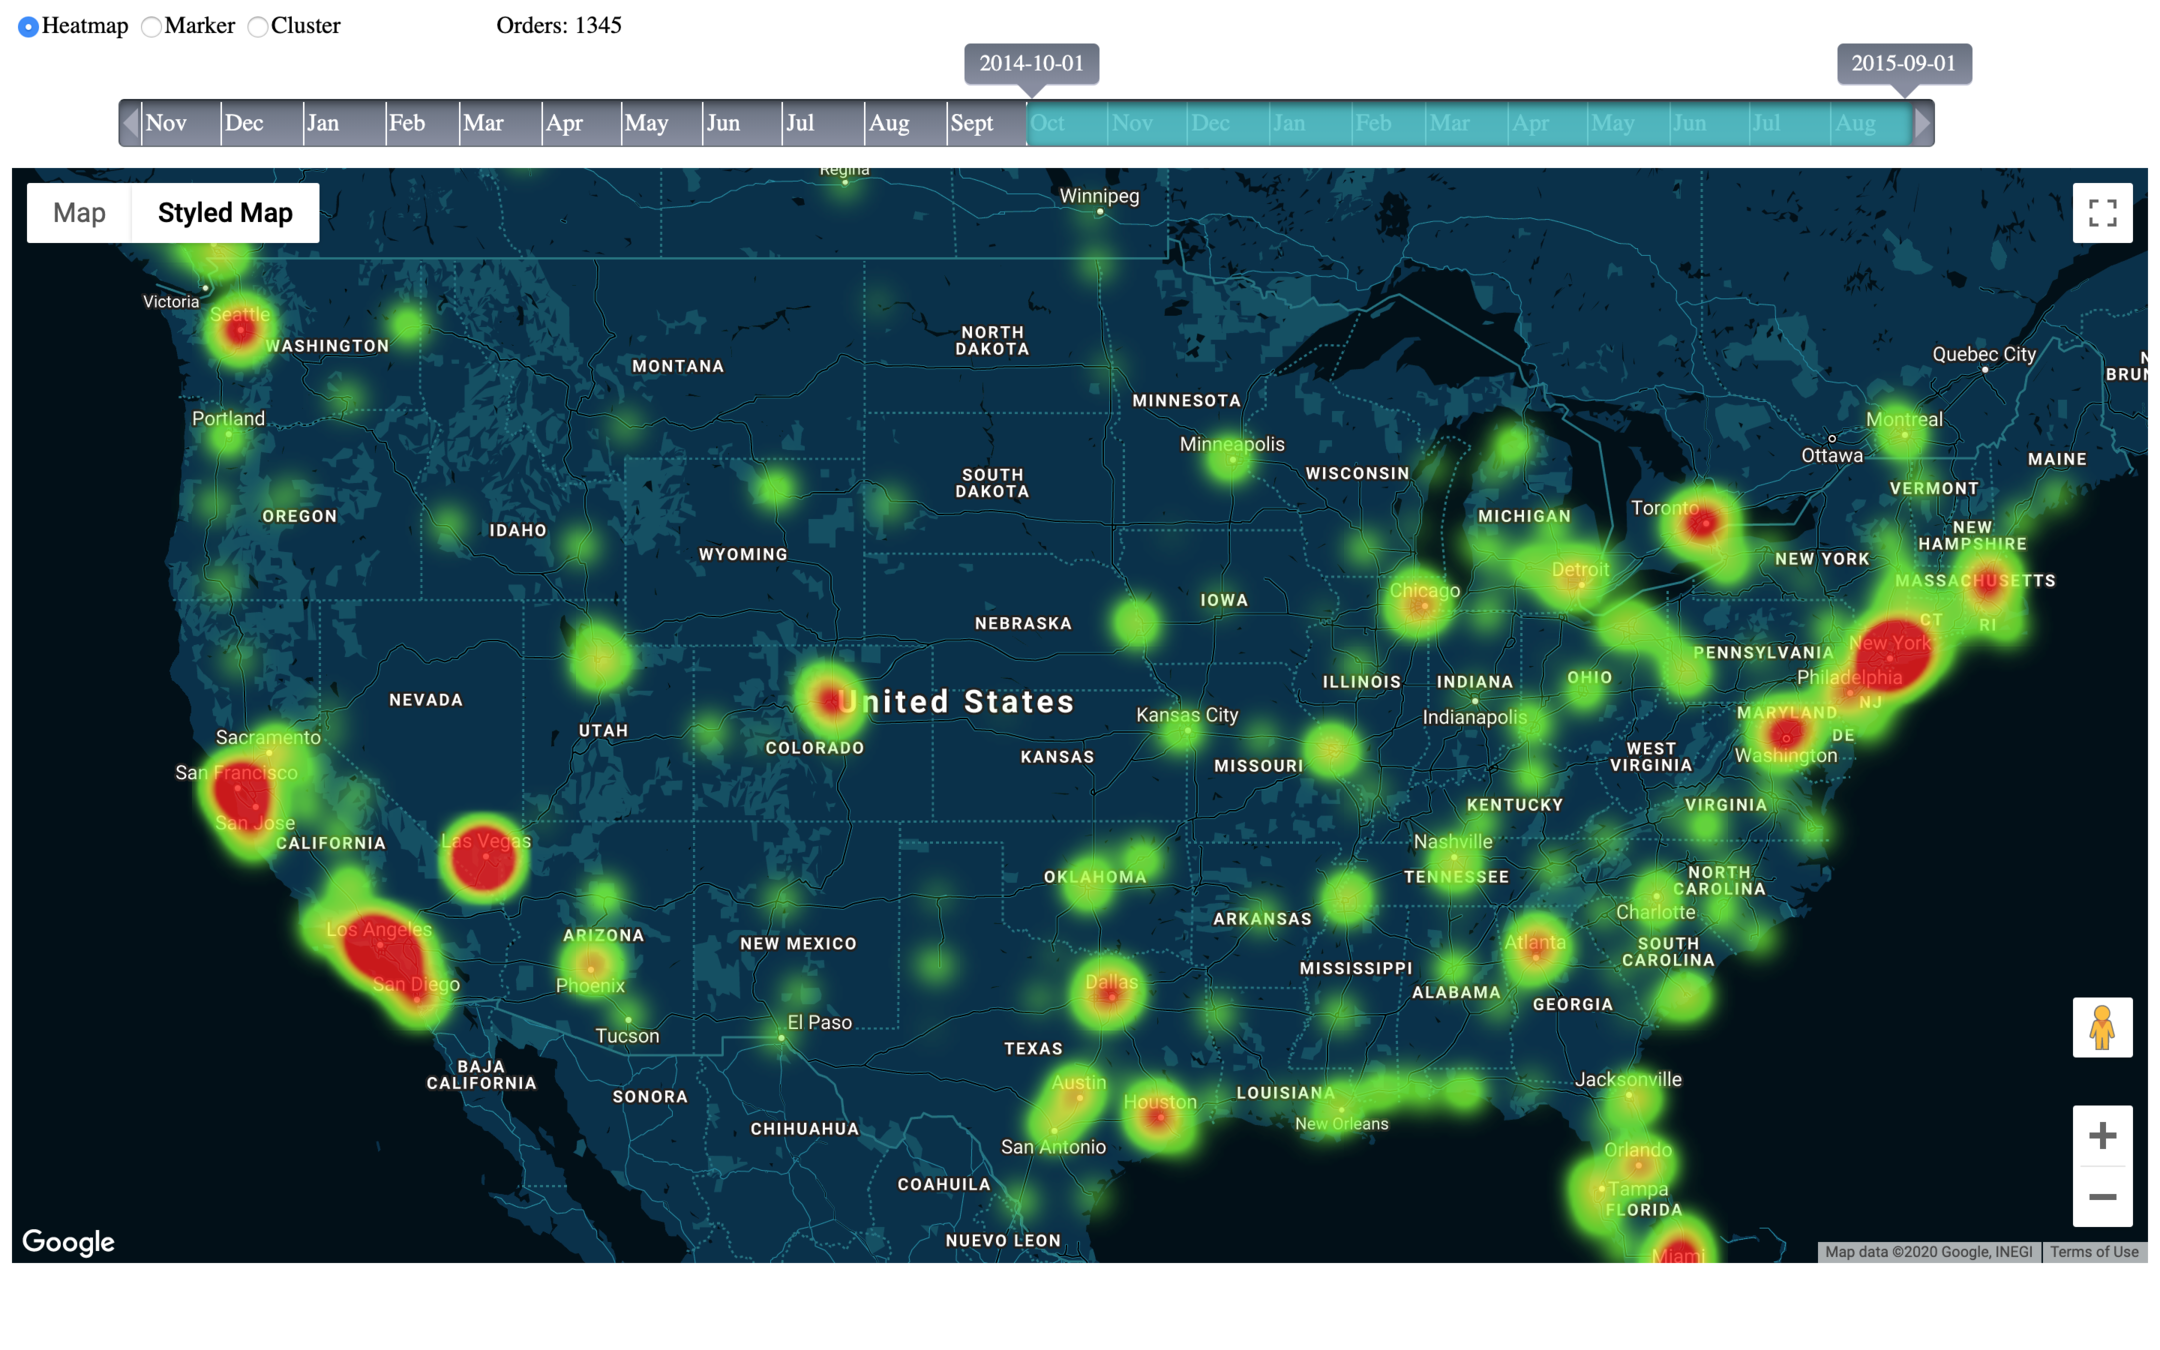2160x1350 pixels.
Task: Click the timeline left scroll arrow
Action: (130, 123)
